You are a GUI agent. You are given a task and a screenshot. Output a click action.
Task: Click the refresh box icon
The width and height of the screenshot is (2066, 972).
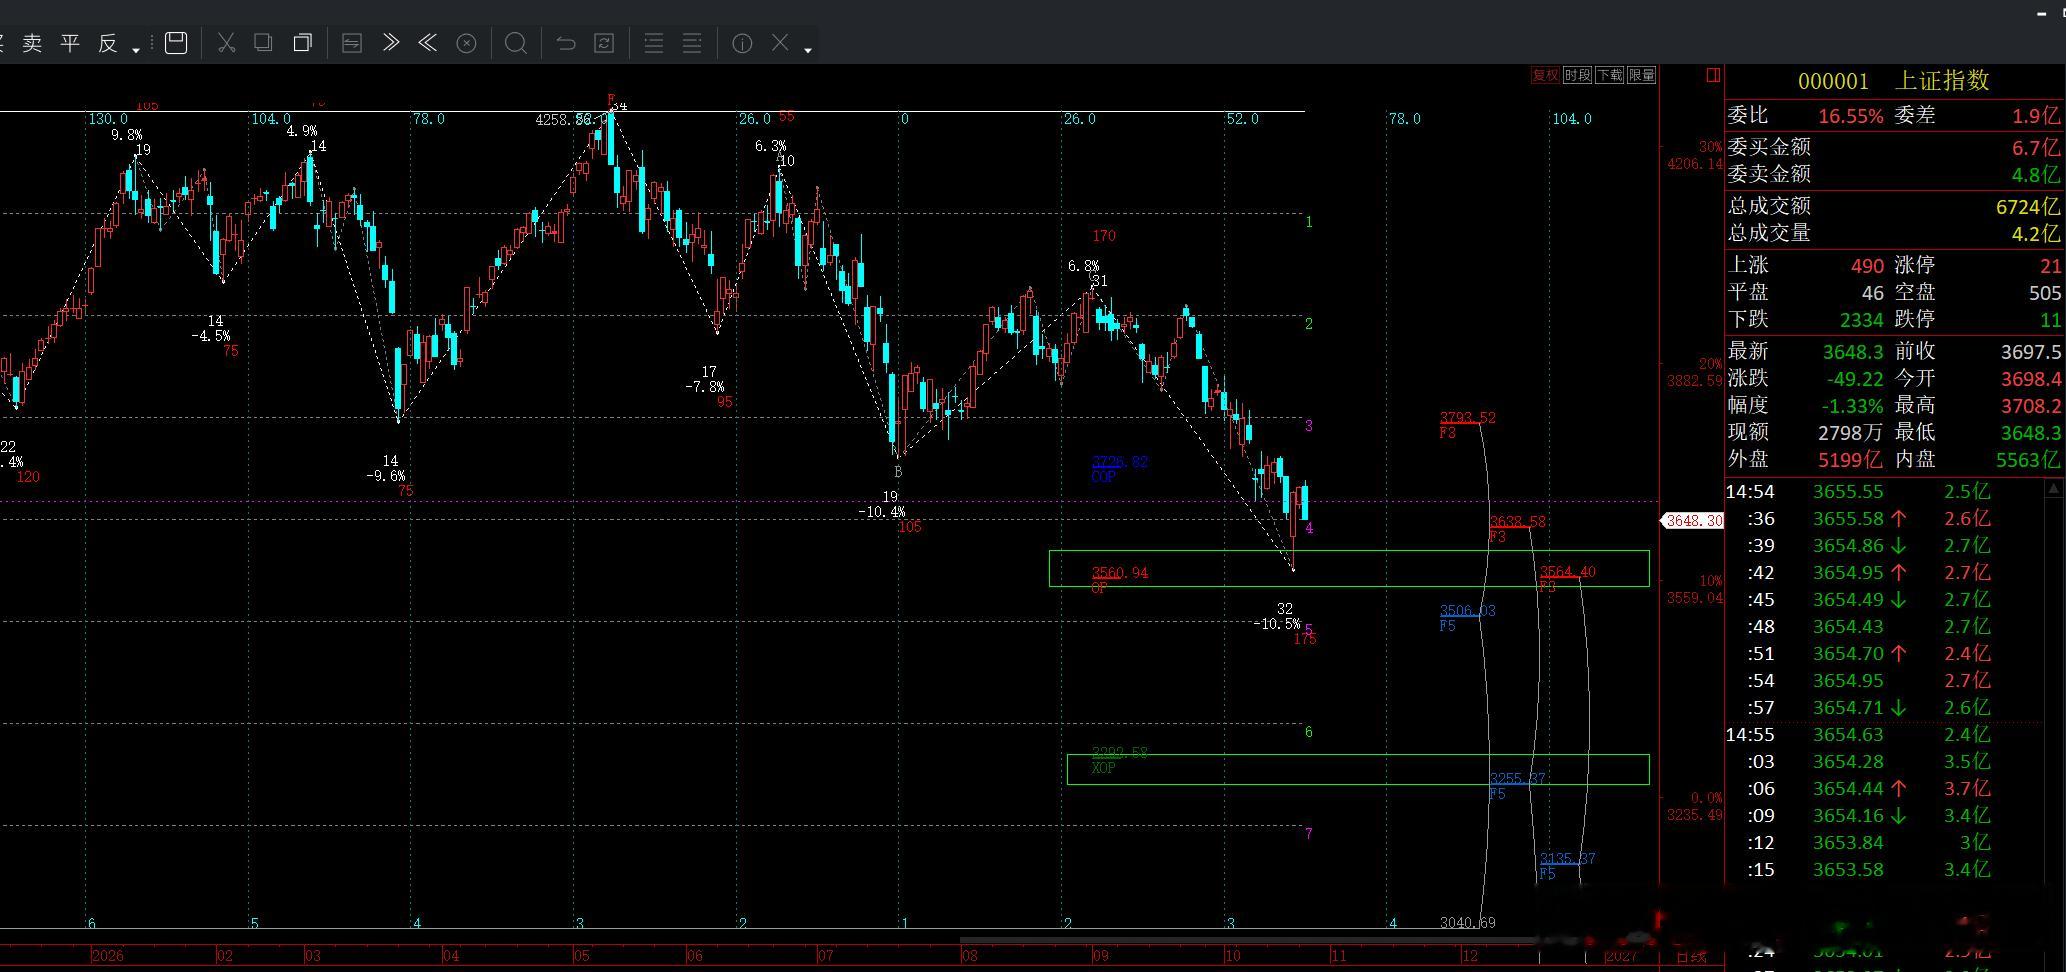[604, 43]
